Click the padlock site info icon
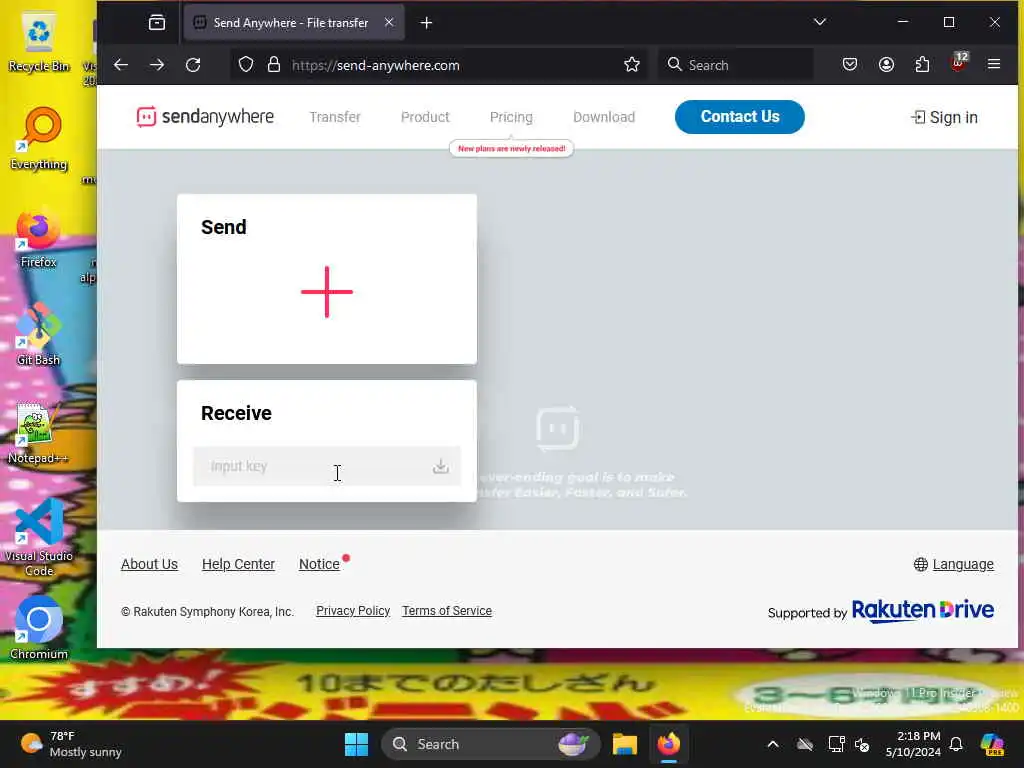Screen dimensions: 1024x768 click(274, 65)
